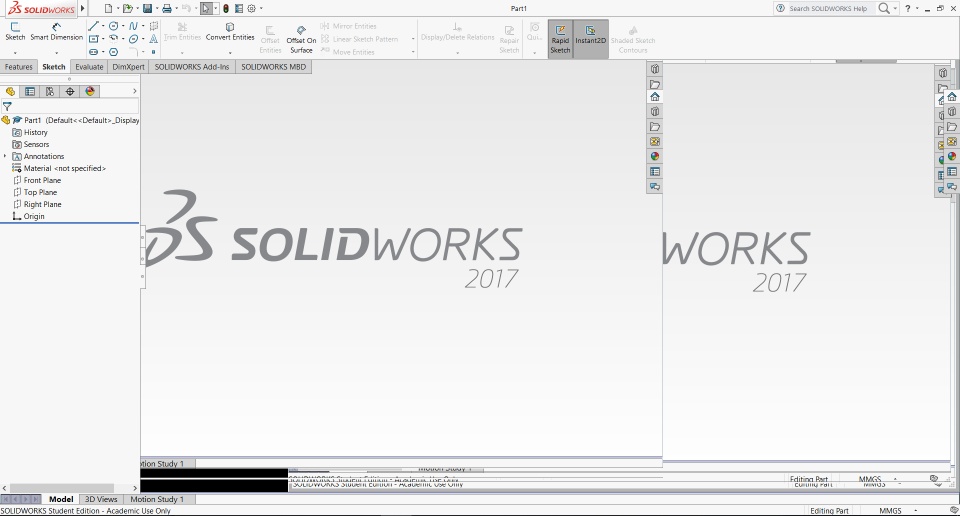The height and width of the screenshot is (516, 960).
Task: Open the New document dropdown arrow
Action: coord(118,9)
